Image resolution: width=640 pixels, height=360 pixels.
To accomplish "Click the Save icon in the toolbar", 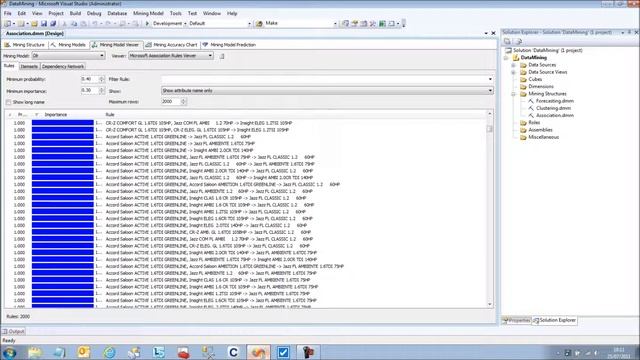I will (x=44, y=24).
